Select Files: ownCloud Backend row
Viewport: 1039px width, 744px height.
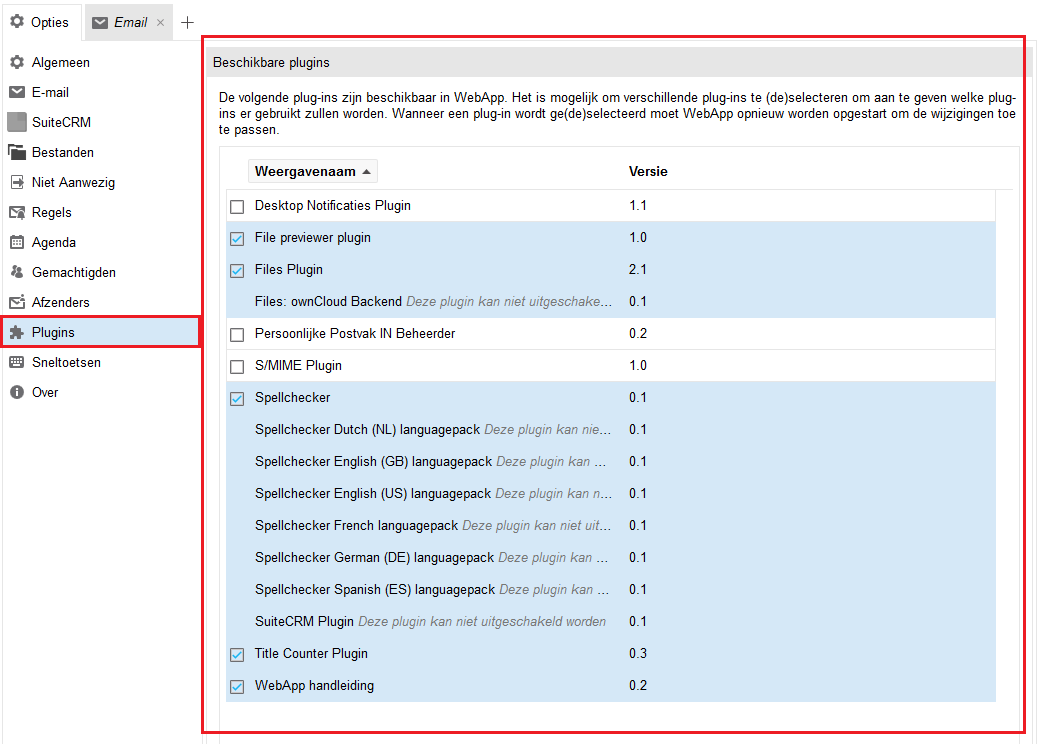(x=610, y=301)
